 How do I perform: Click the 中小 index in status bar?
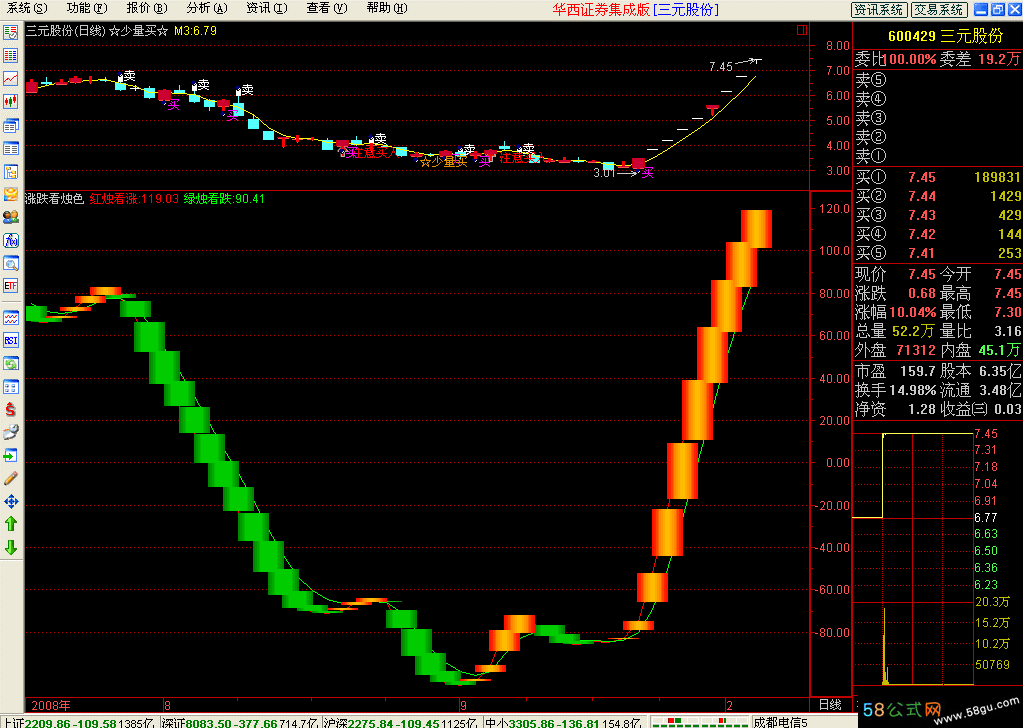pos(564,722)
